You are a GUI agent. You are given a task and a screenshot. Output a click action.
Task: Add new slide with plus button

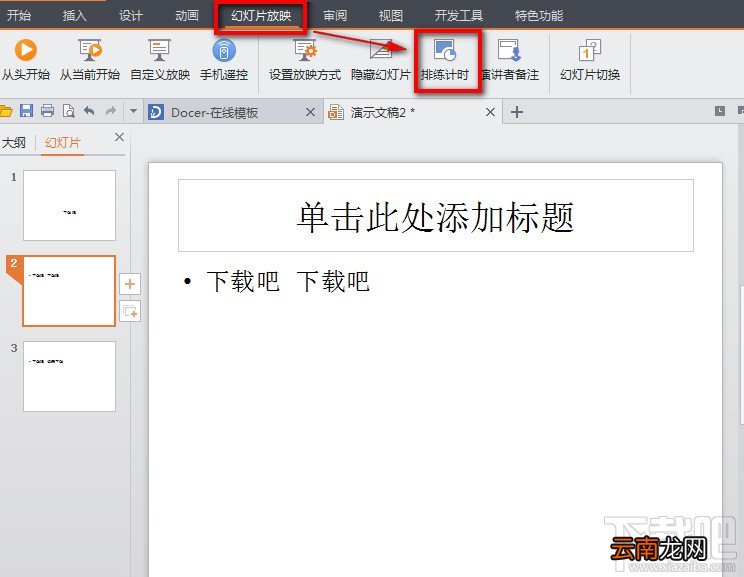[x=130, y=284]
